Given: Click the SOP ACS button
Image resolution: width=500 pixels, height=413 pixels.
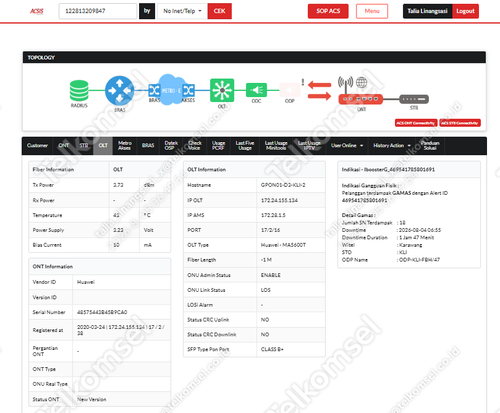Looking at the screenshot, I should 328,11.
